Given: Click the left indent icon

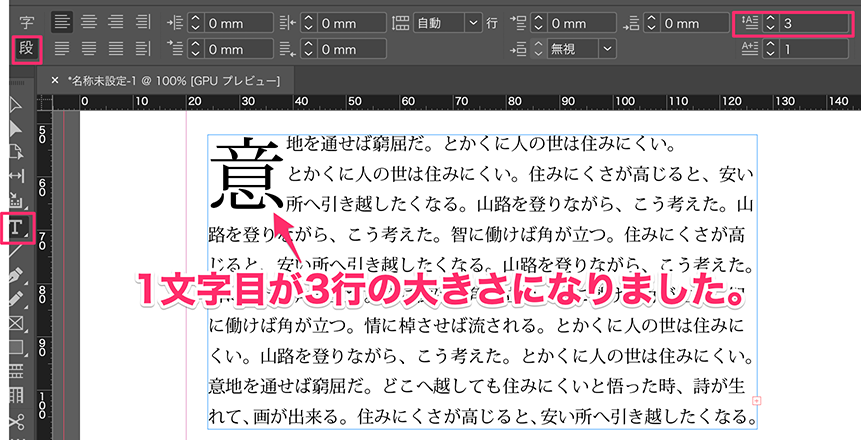Looking at the screenshot, I should 175,23.
